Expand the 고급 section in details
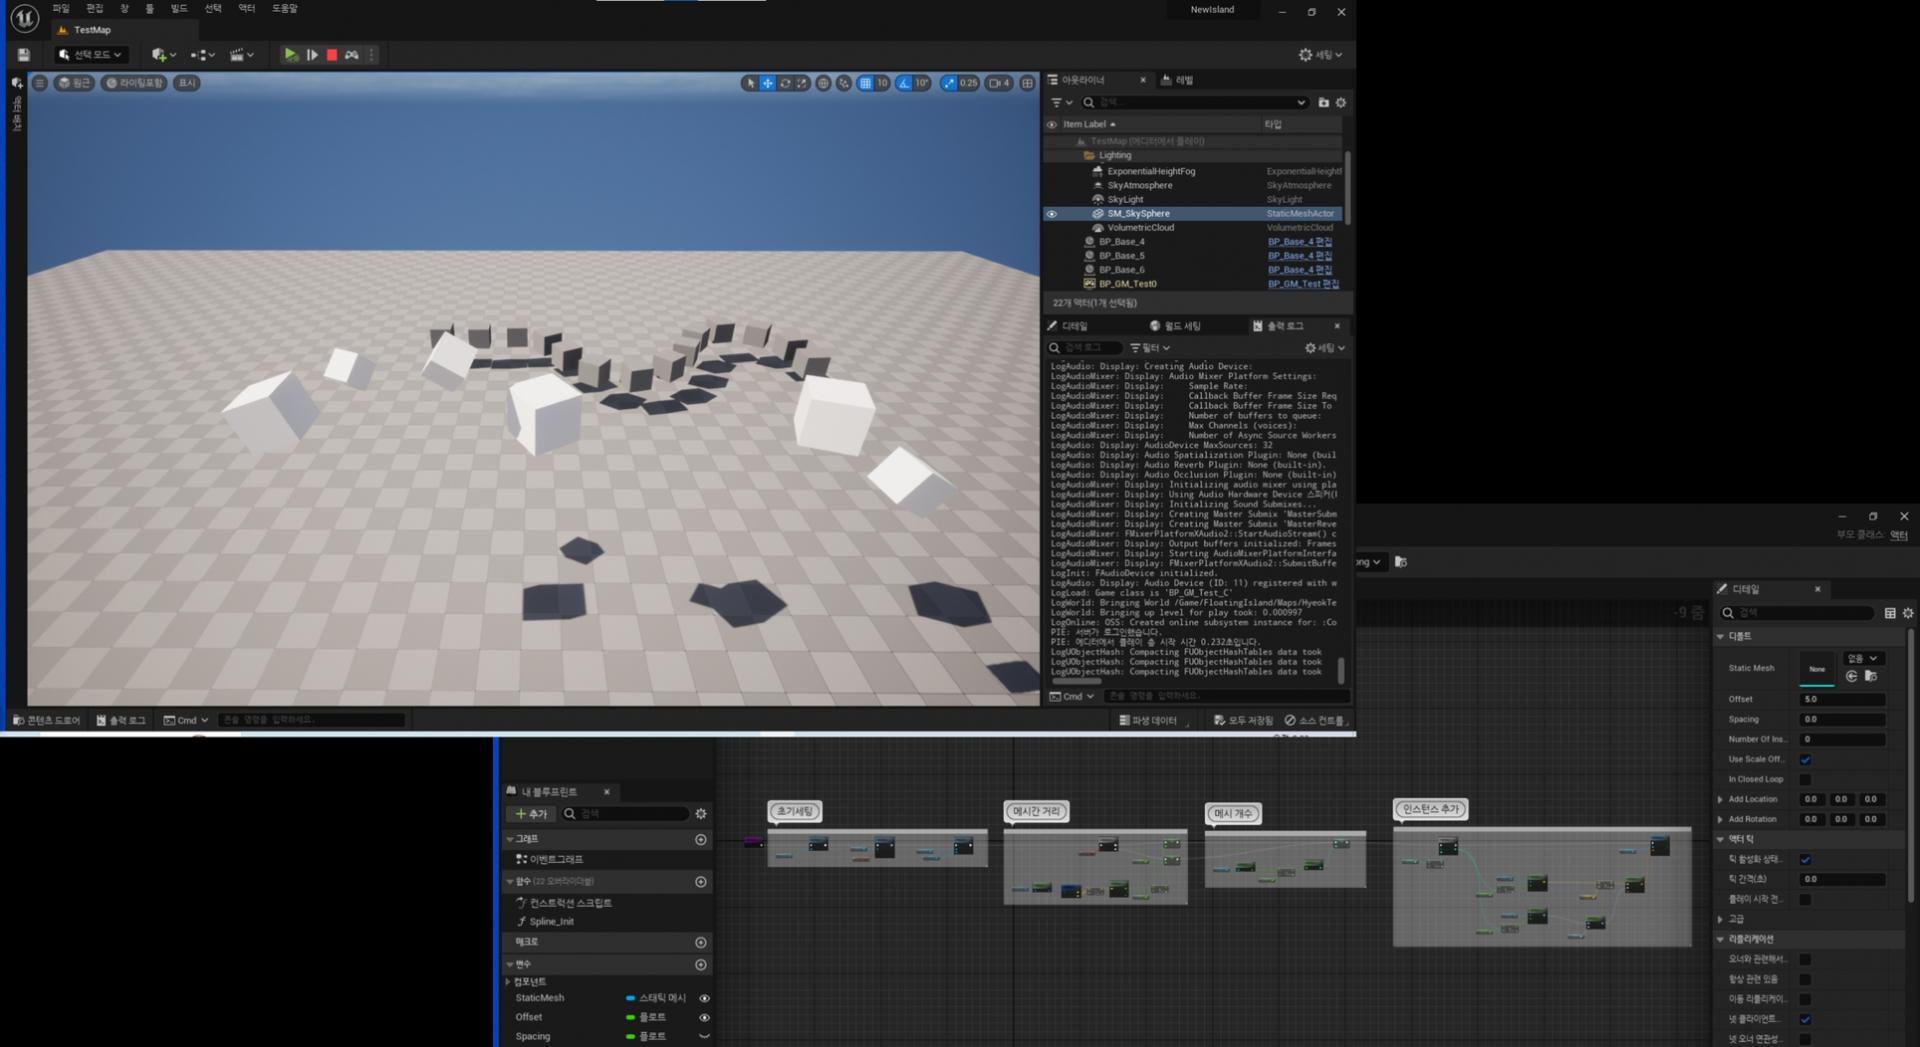This screenshot has height=1047, width=1920. pyautogui.click(x=1721, y=919)
